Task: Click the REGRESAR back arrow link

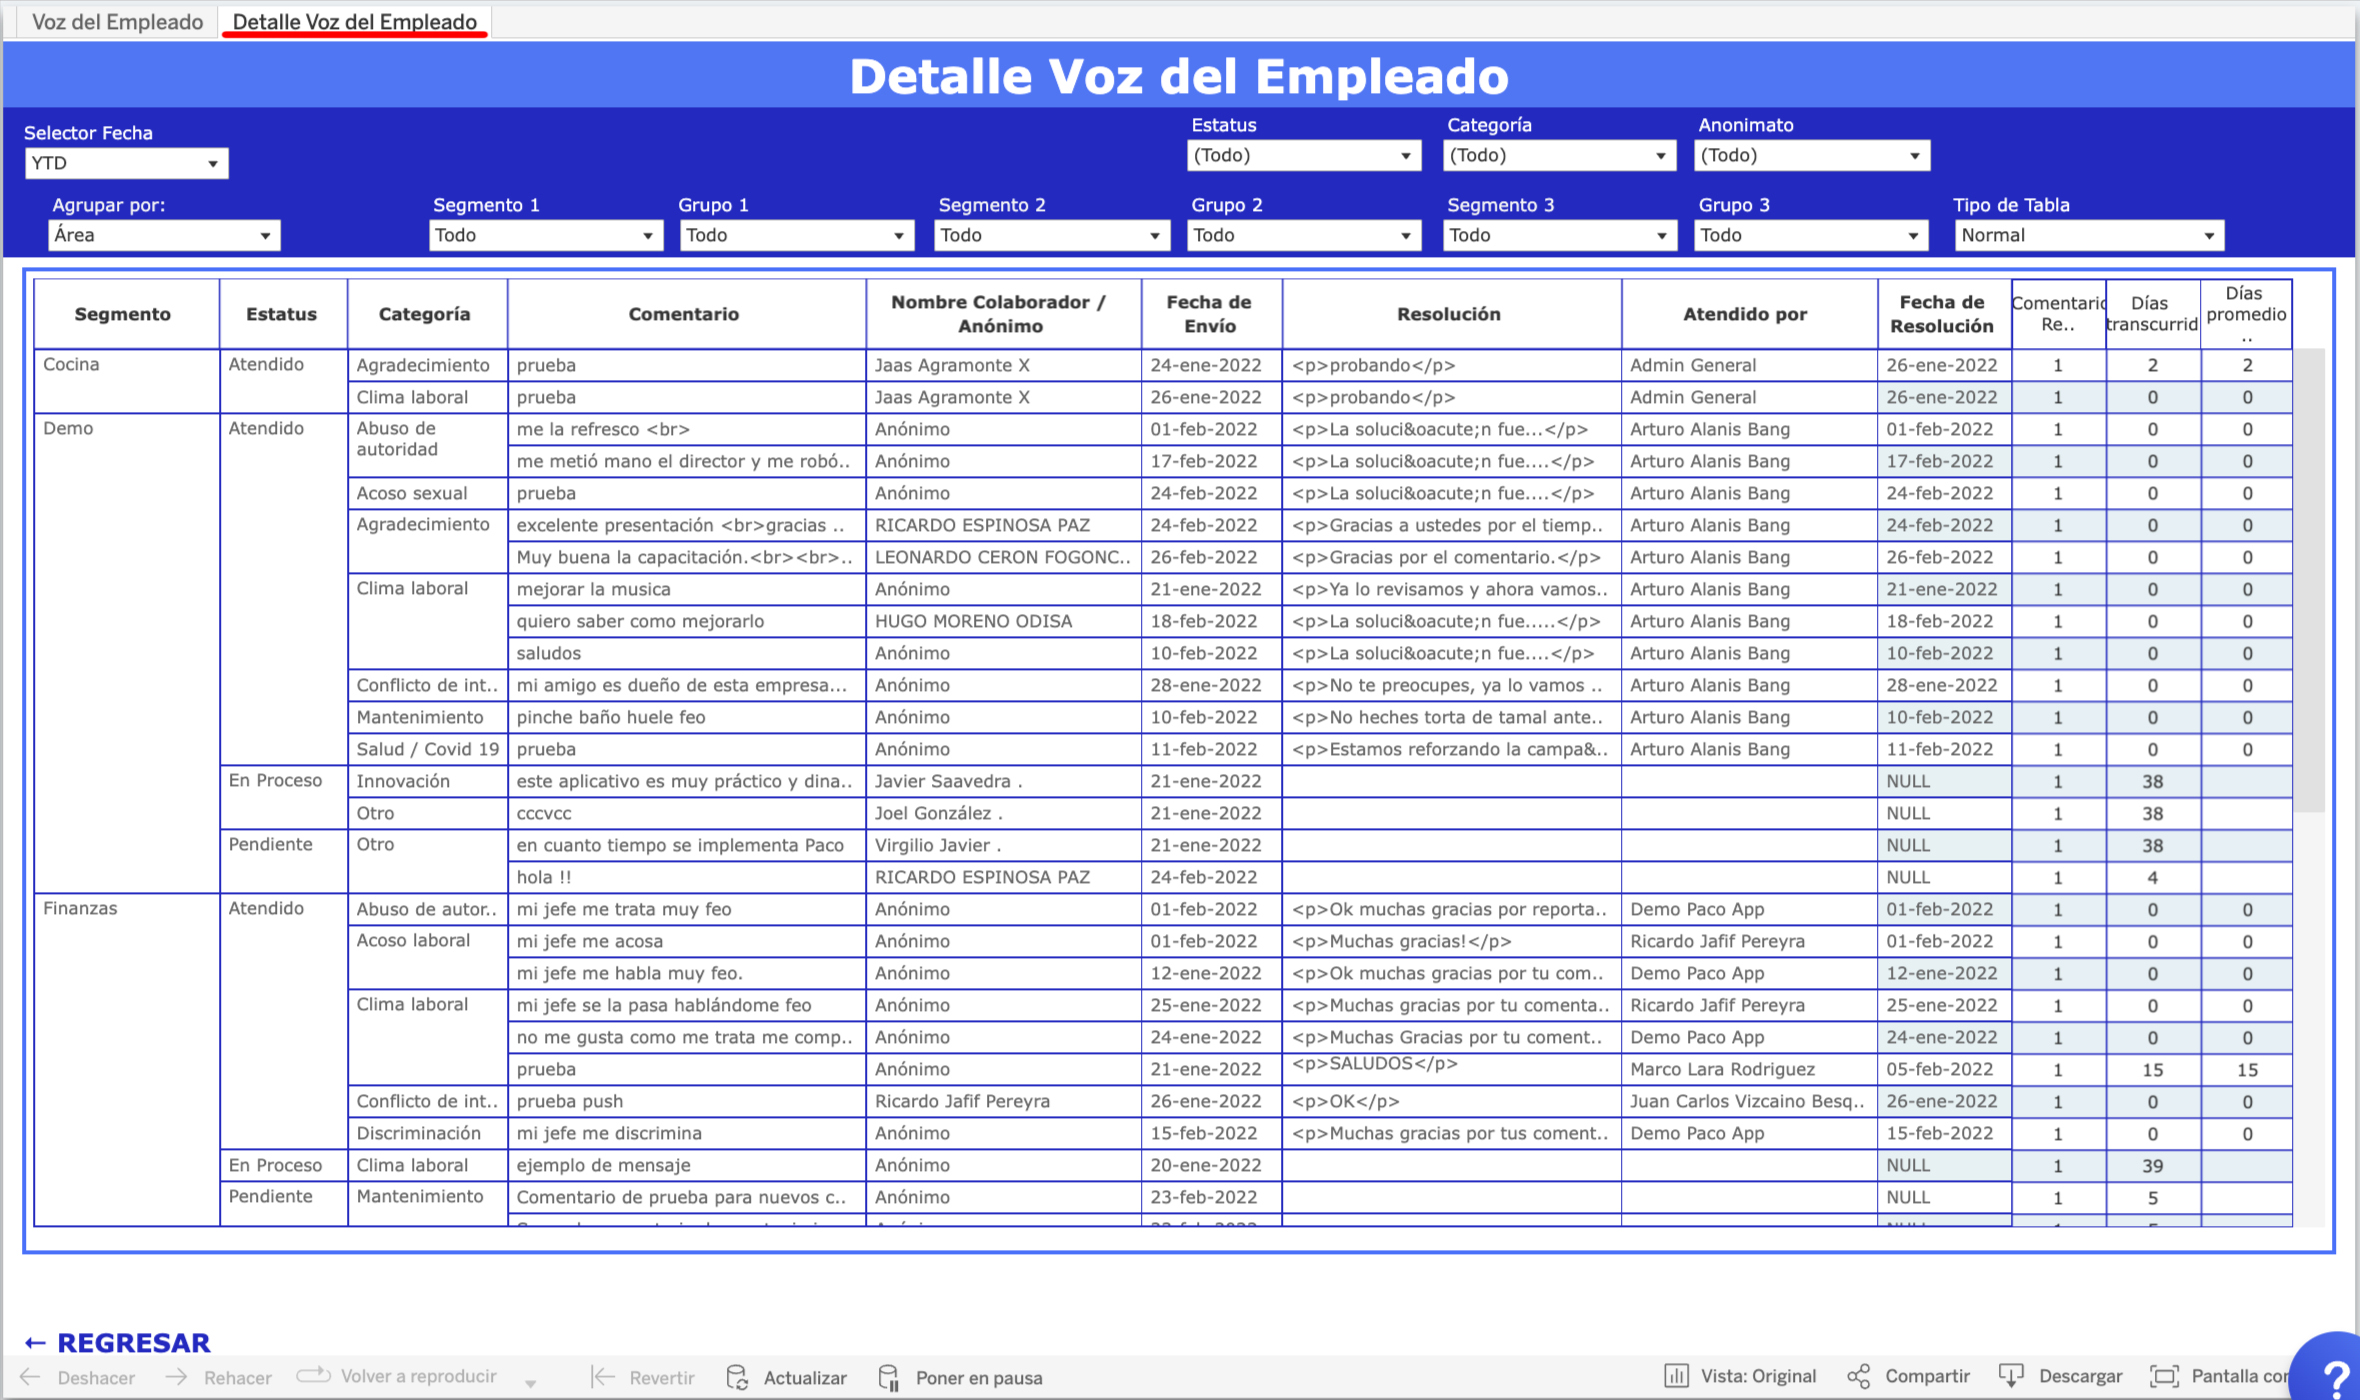Action: 118,1342
